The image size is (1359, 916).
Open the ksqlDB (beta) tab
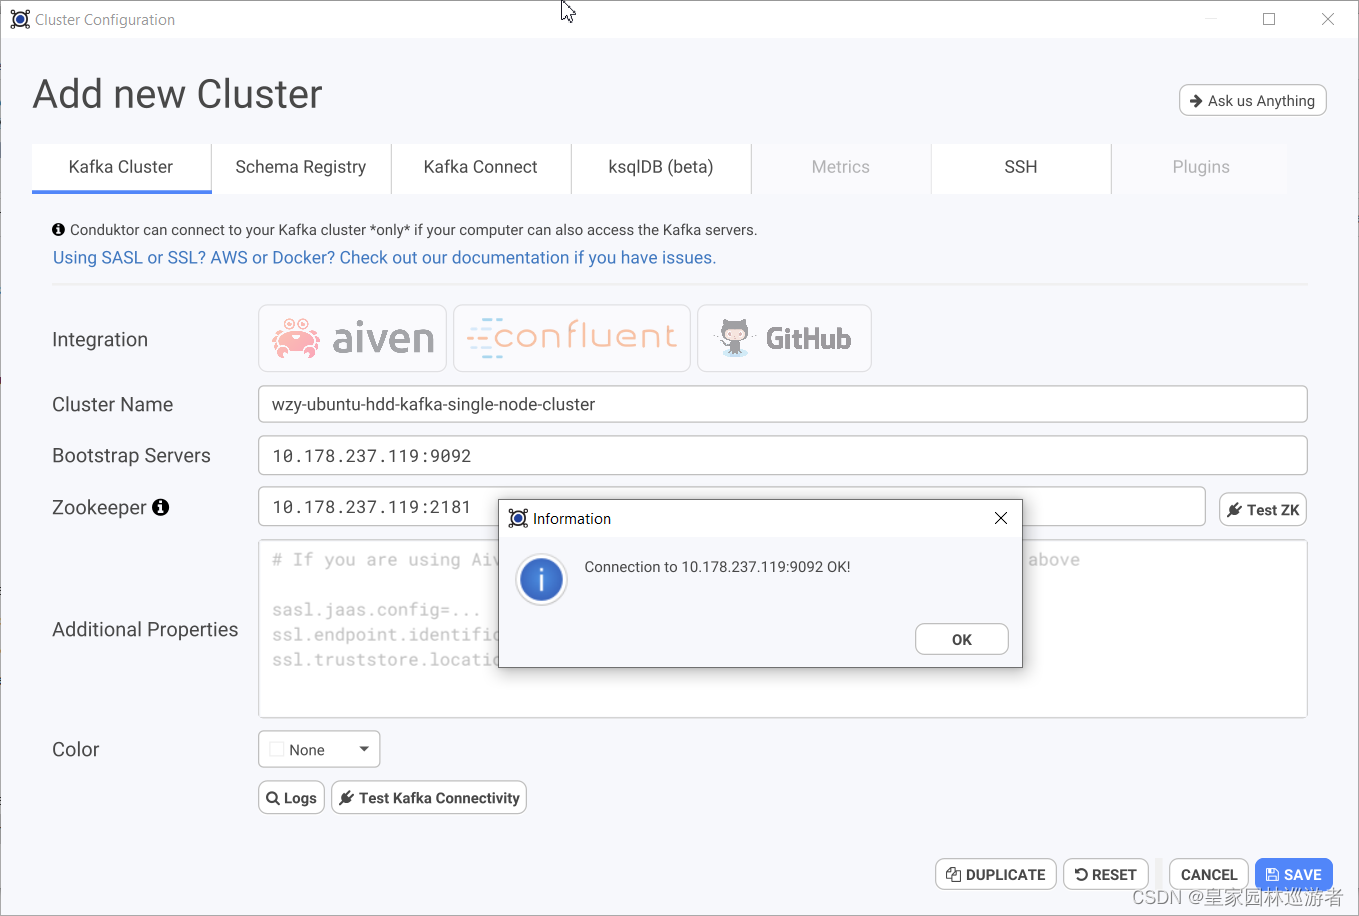pyautogui.click(x=661, y=167)
